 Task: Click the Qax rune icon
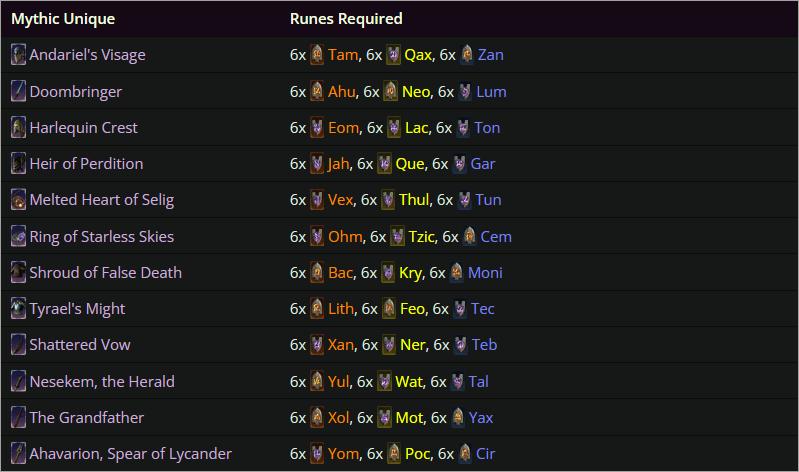pos(393,55)
